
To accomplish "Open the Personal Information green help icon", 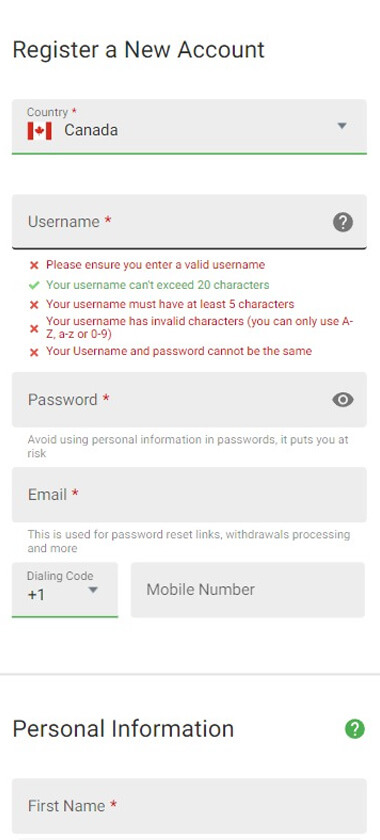I will [x=355, y=729].
